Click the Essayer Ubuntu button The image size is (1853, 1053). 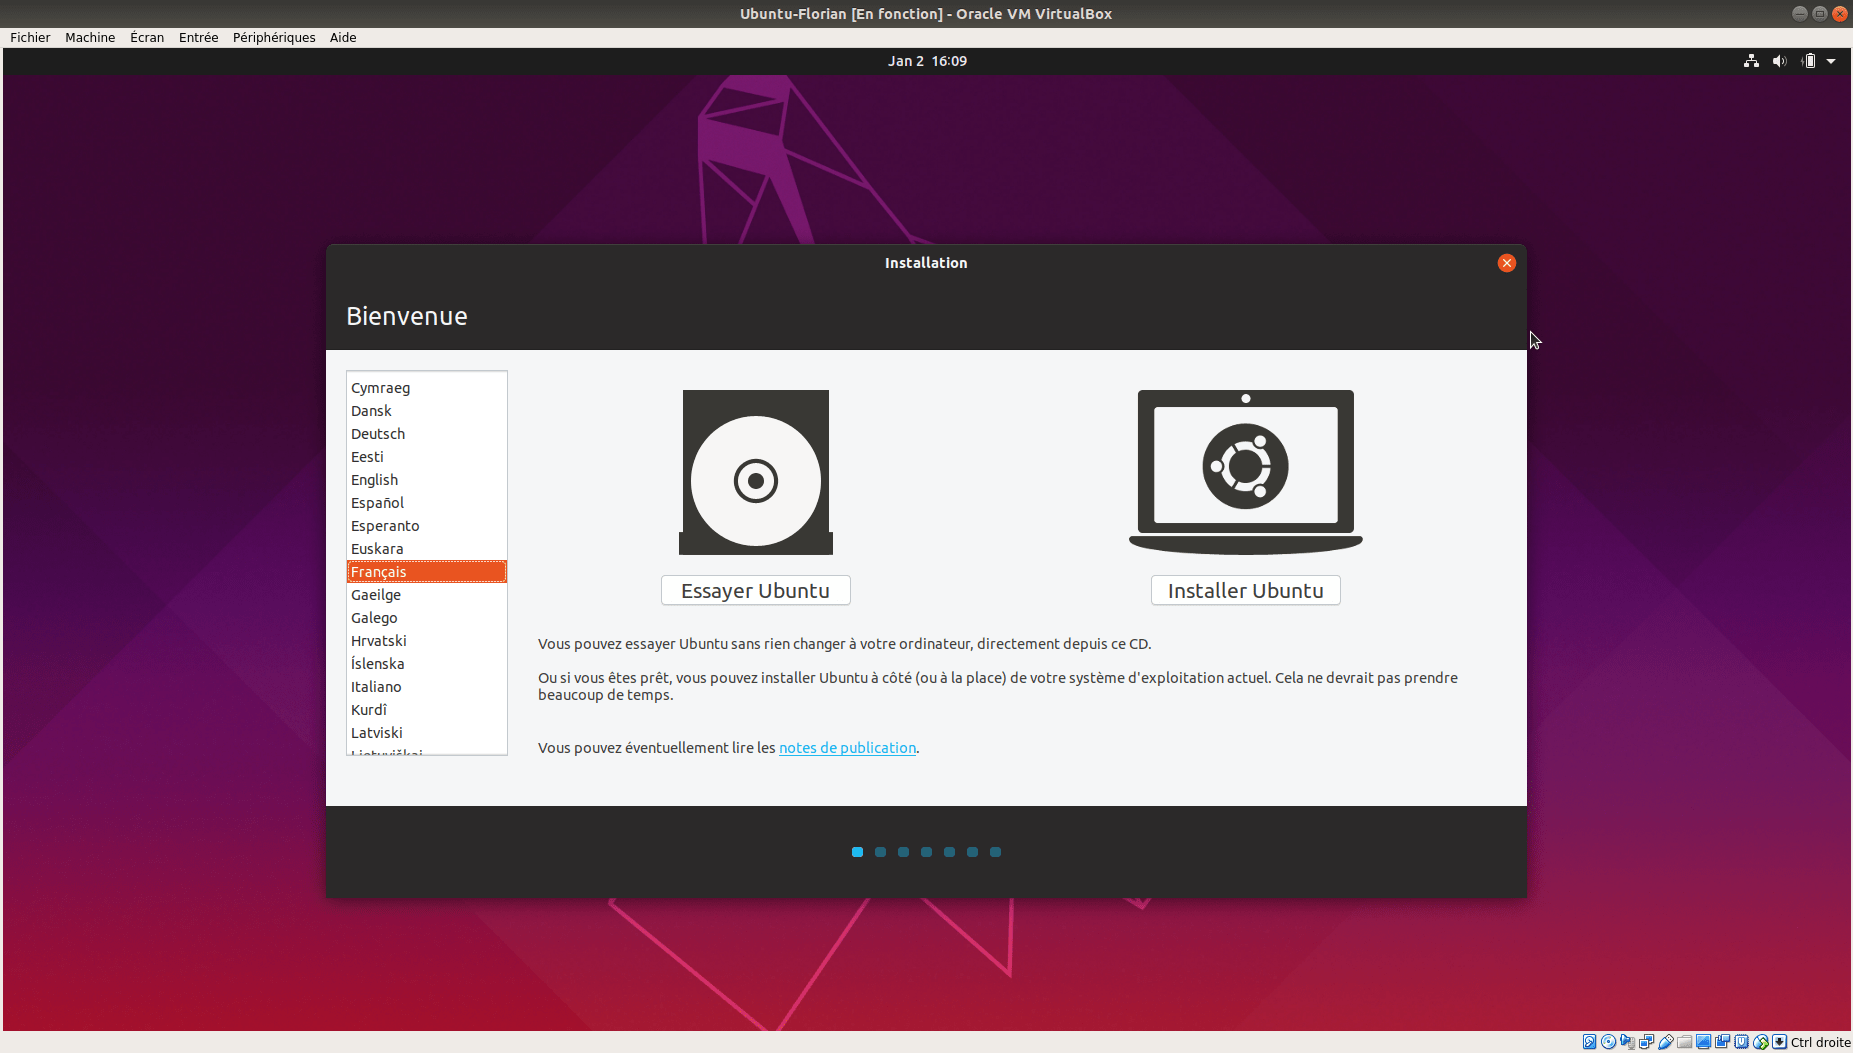[x=755, y=591]
